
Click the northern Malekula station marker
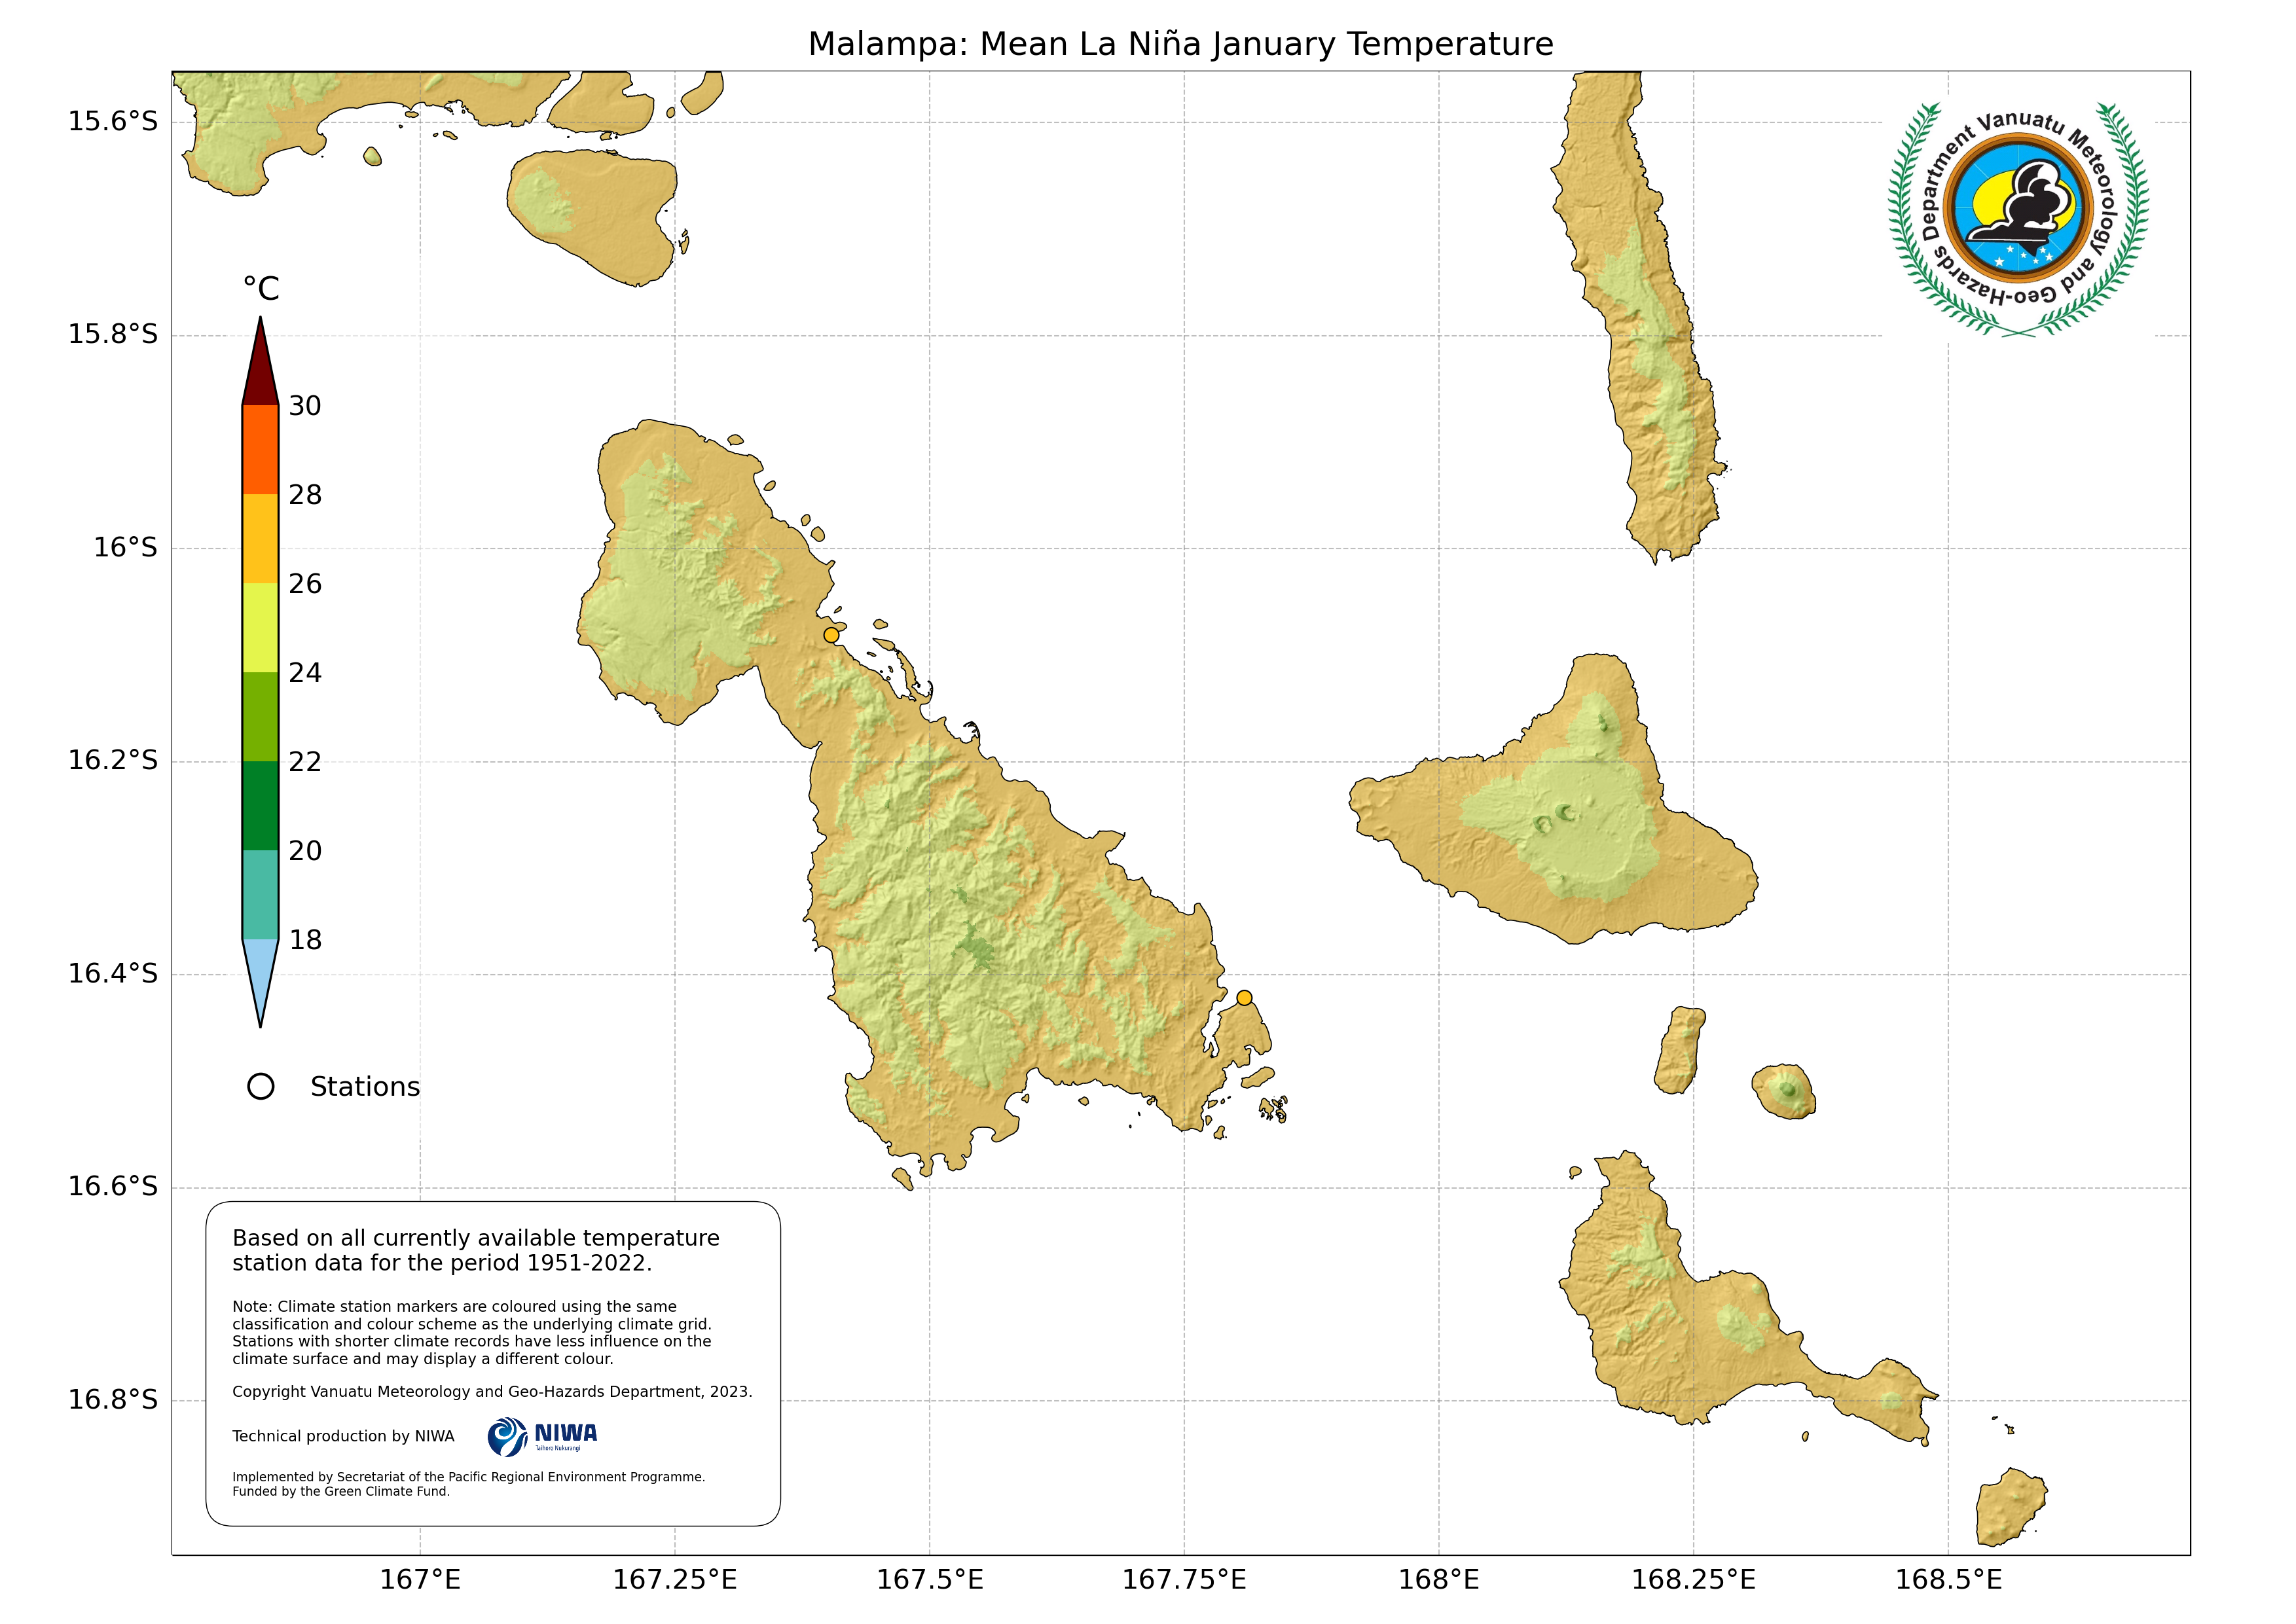click(x=831, y=635)
